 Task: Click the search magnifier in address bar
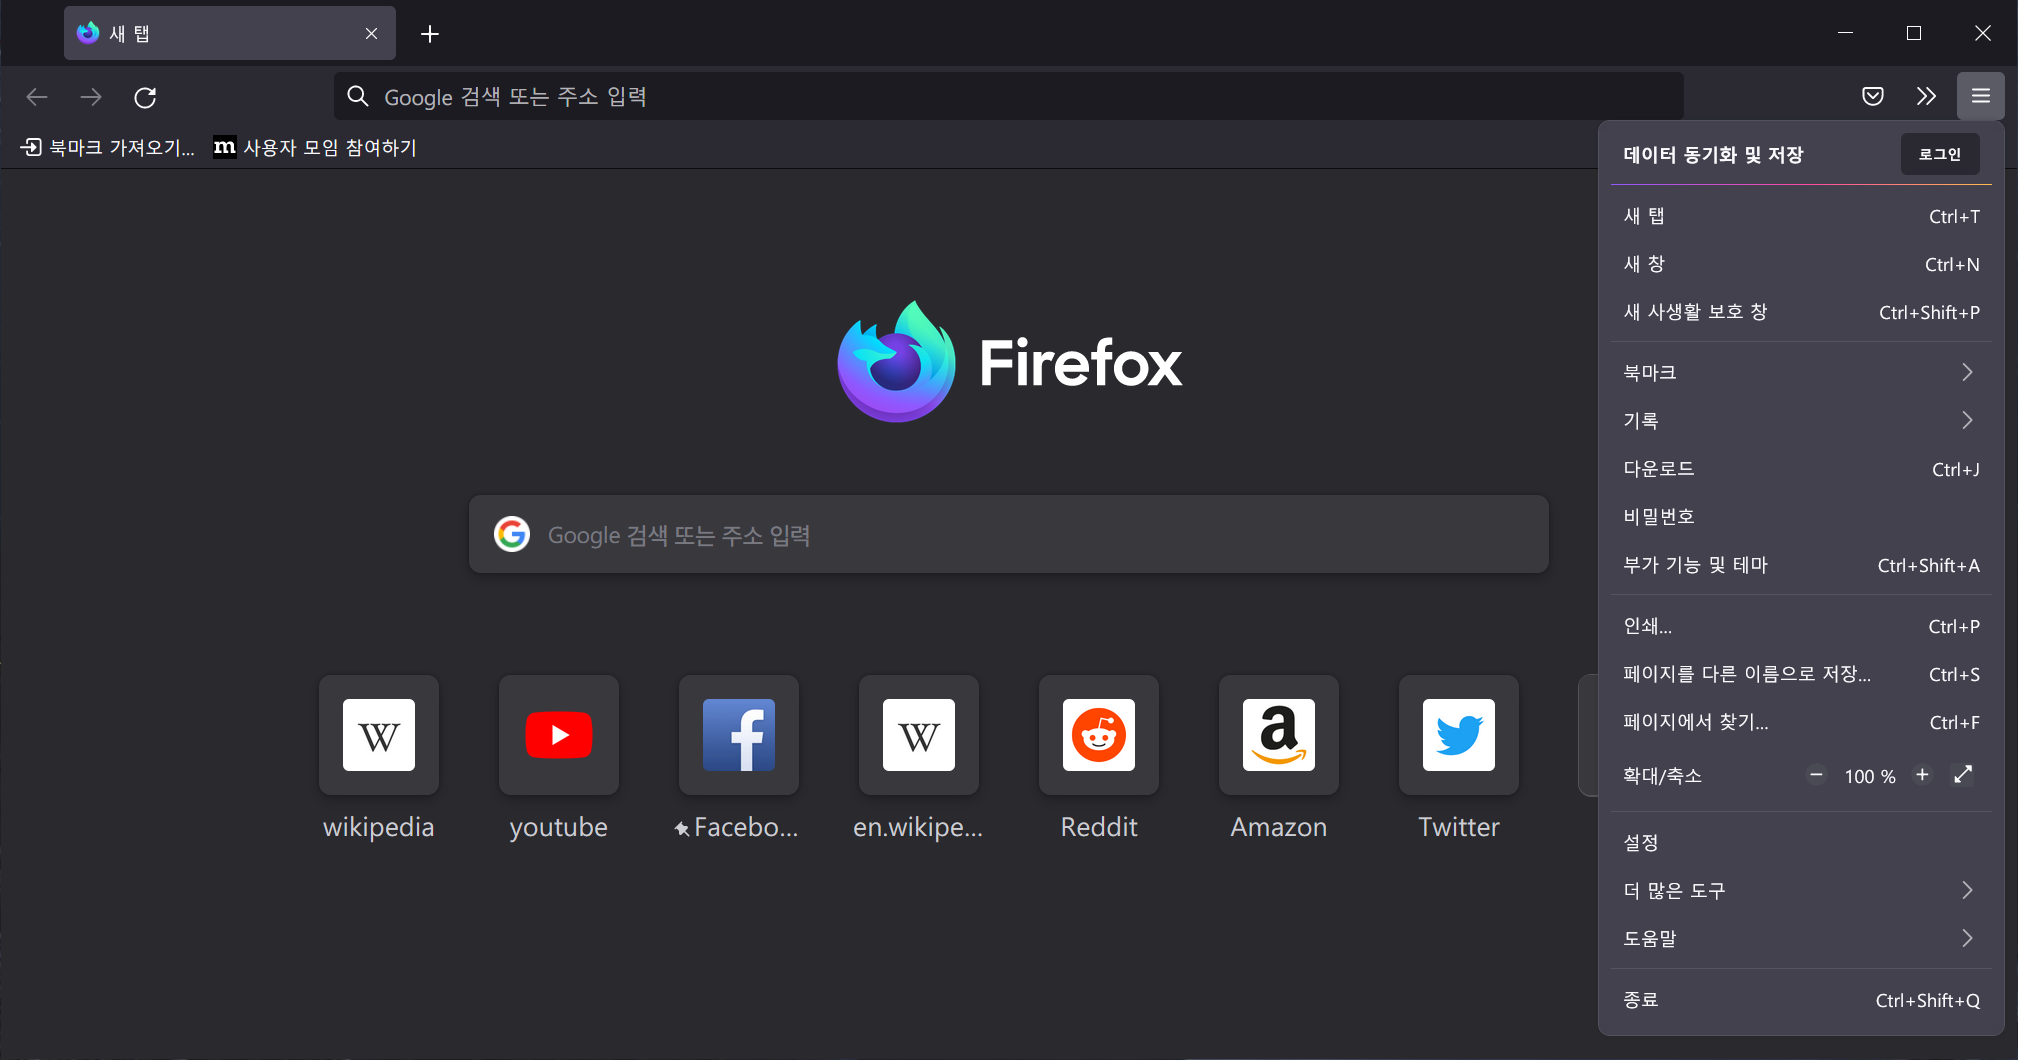358,96
